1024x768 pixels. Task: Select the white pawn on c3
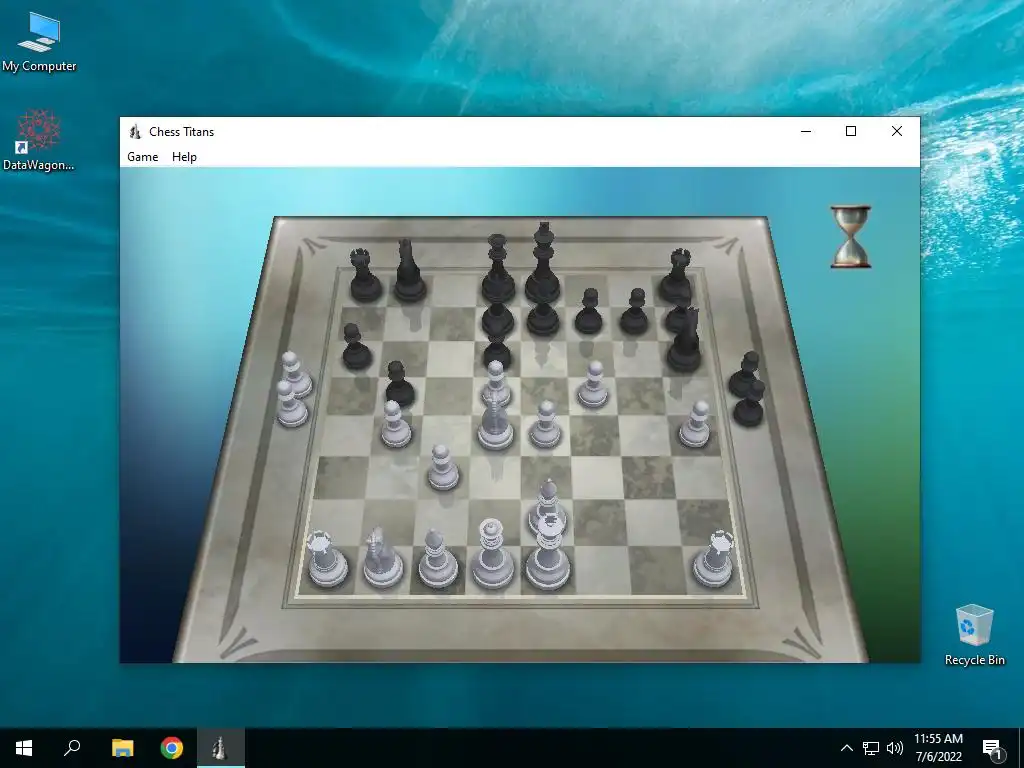(443, 468)
